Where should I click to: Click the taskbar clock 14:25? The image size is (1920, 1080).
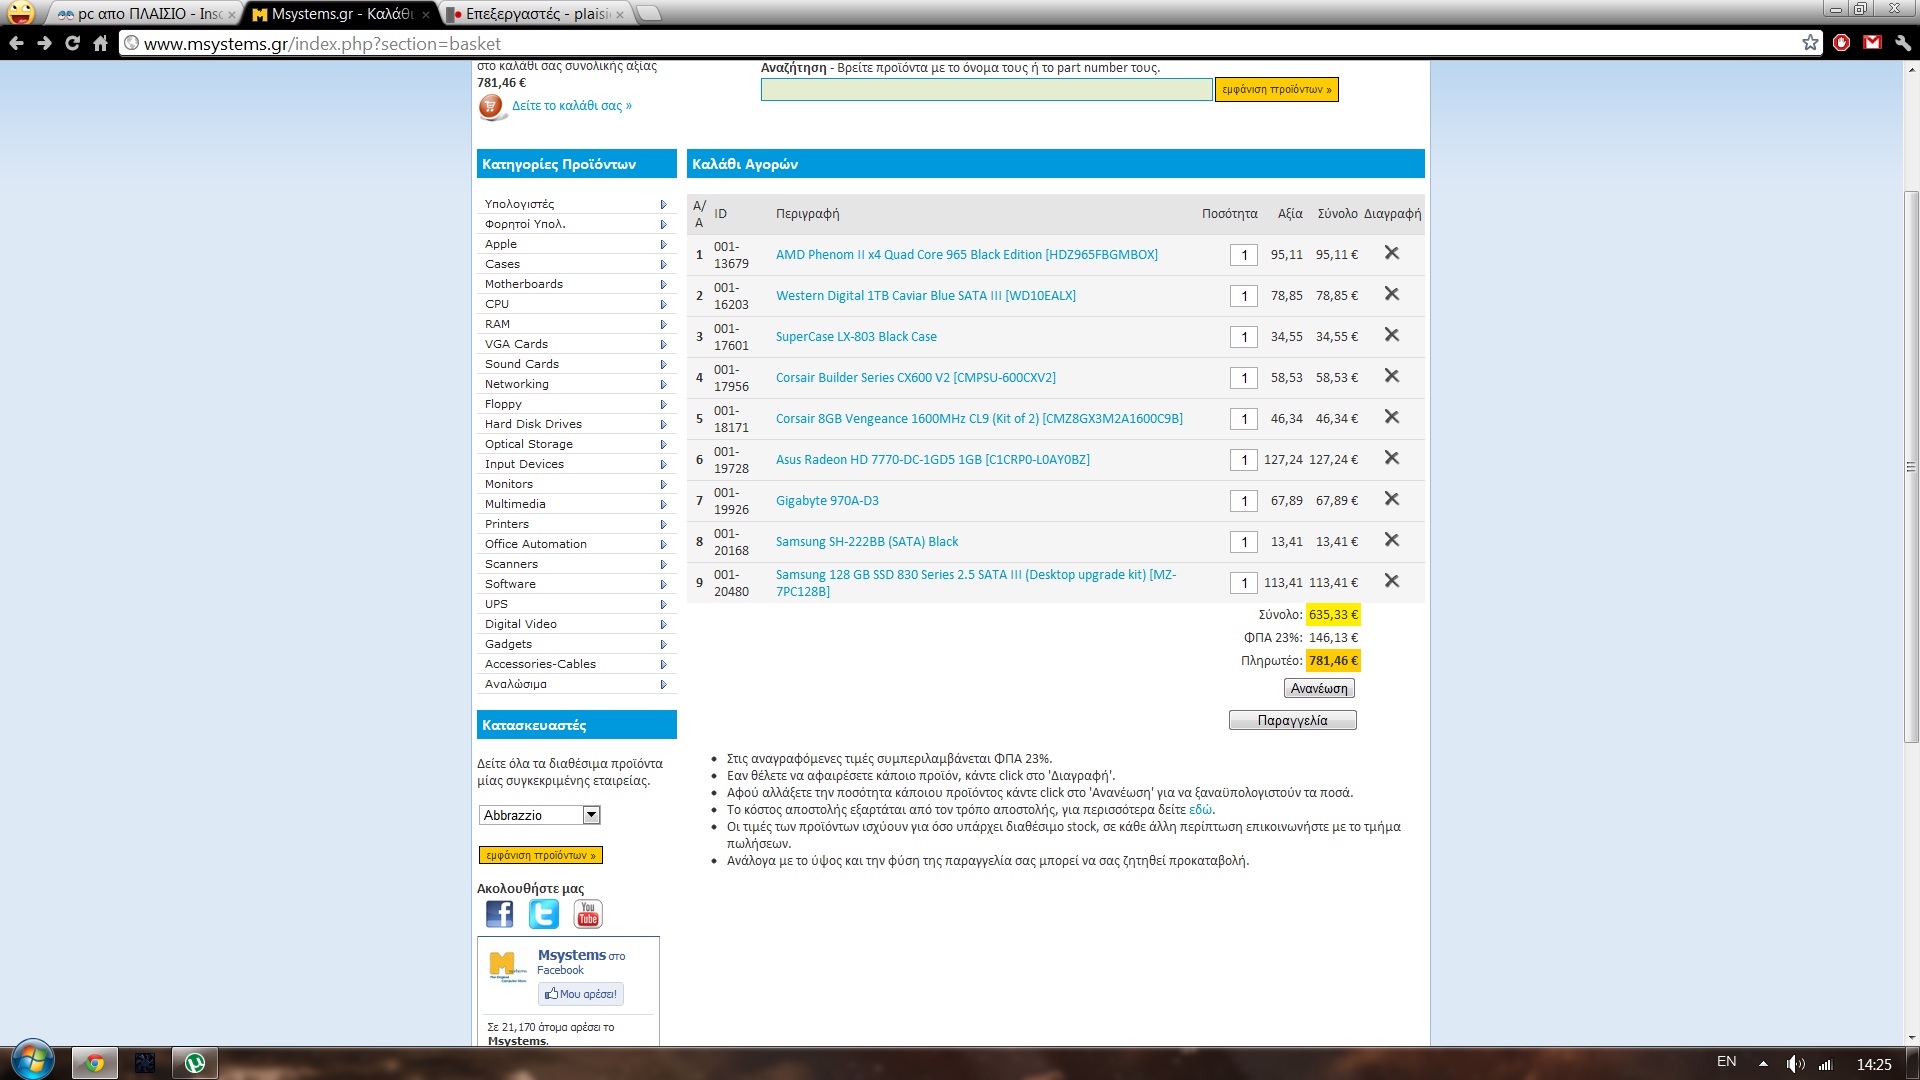pos(1874,1064)
